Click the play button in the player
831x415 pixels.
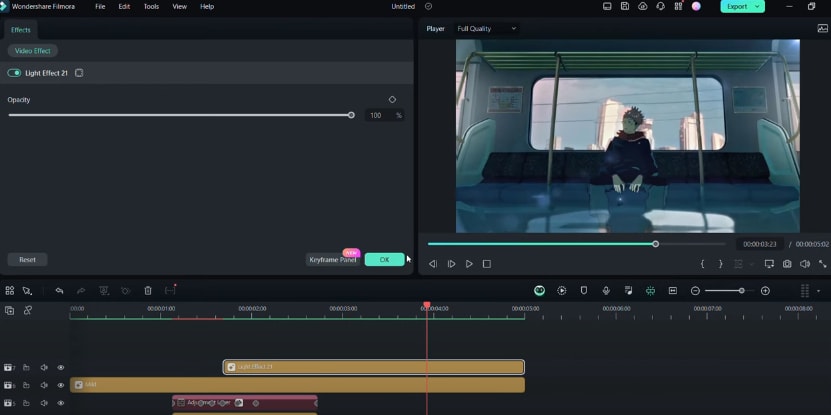469,263
